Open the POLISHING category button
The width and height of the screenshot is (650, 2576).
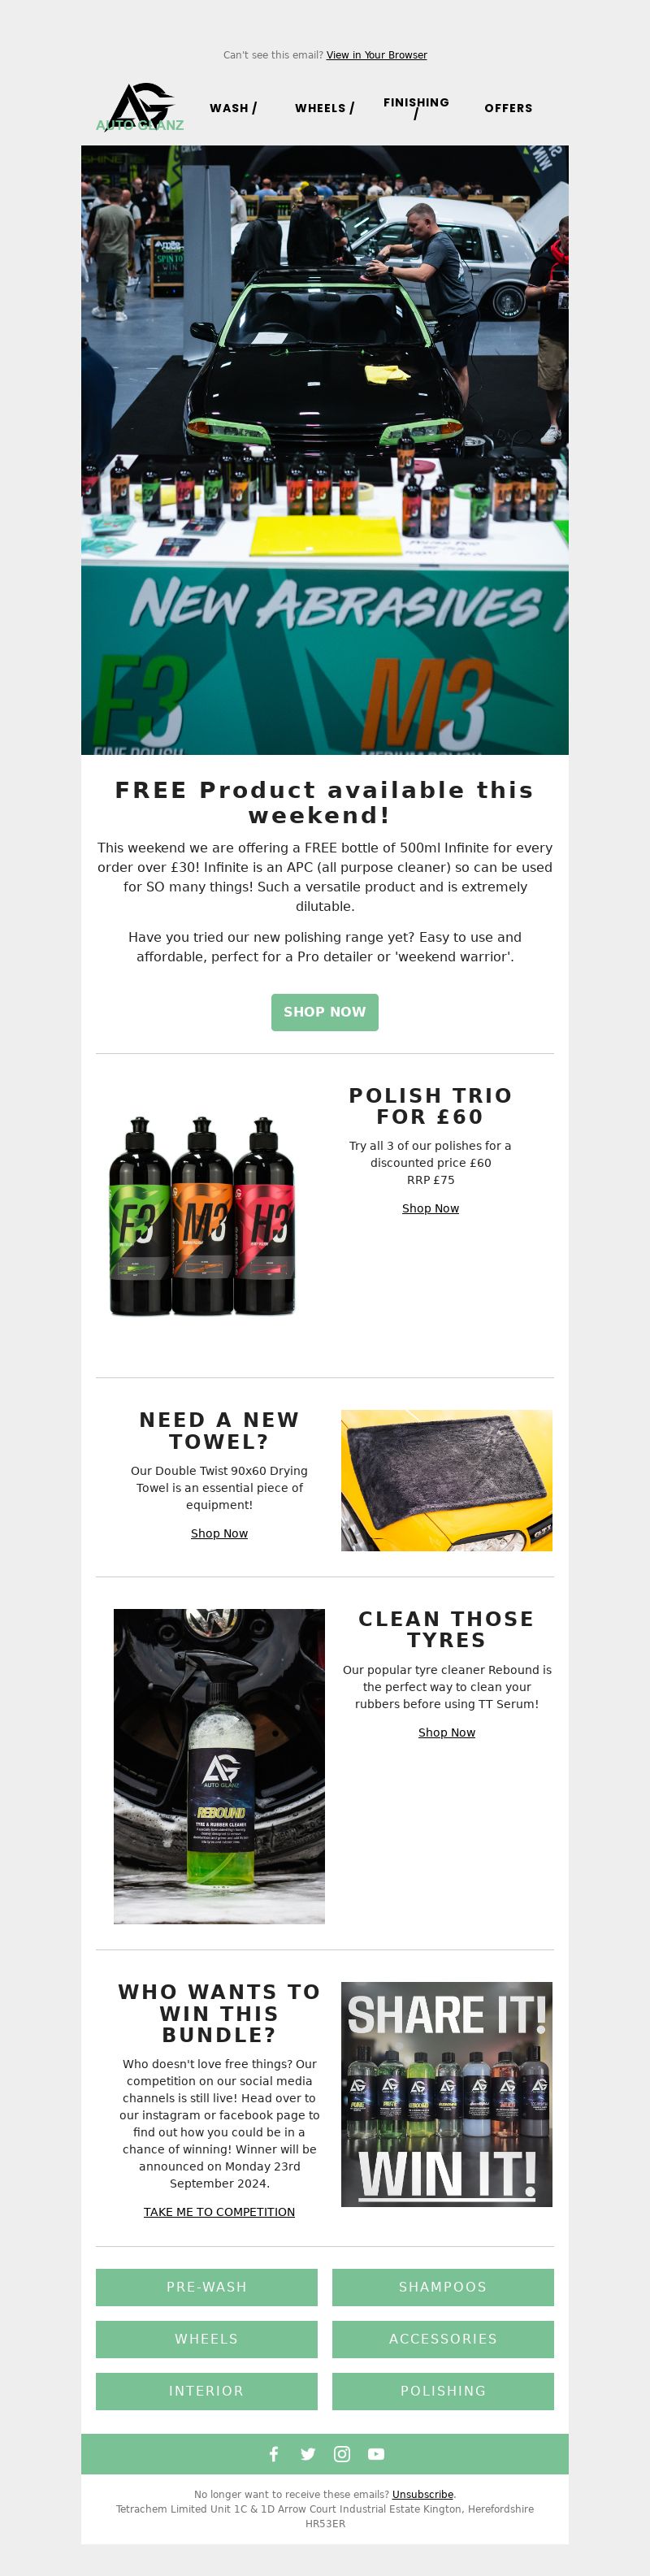(443, 2390)
